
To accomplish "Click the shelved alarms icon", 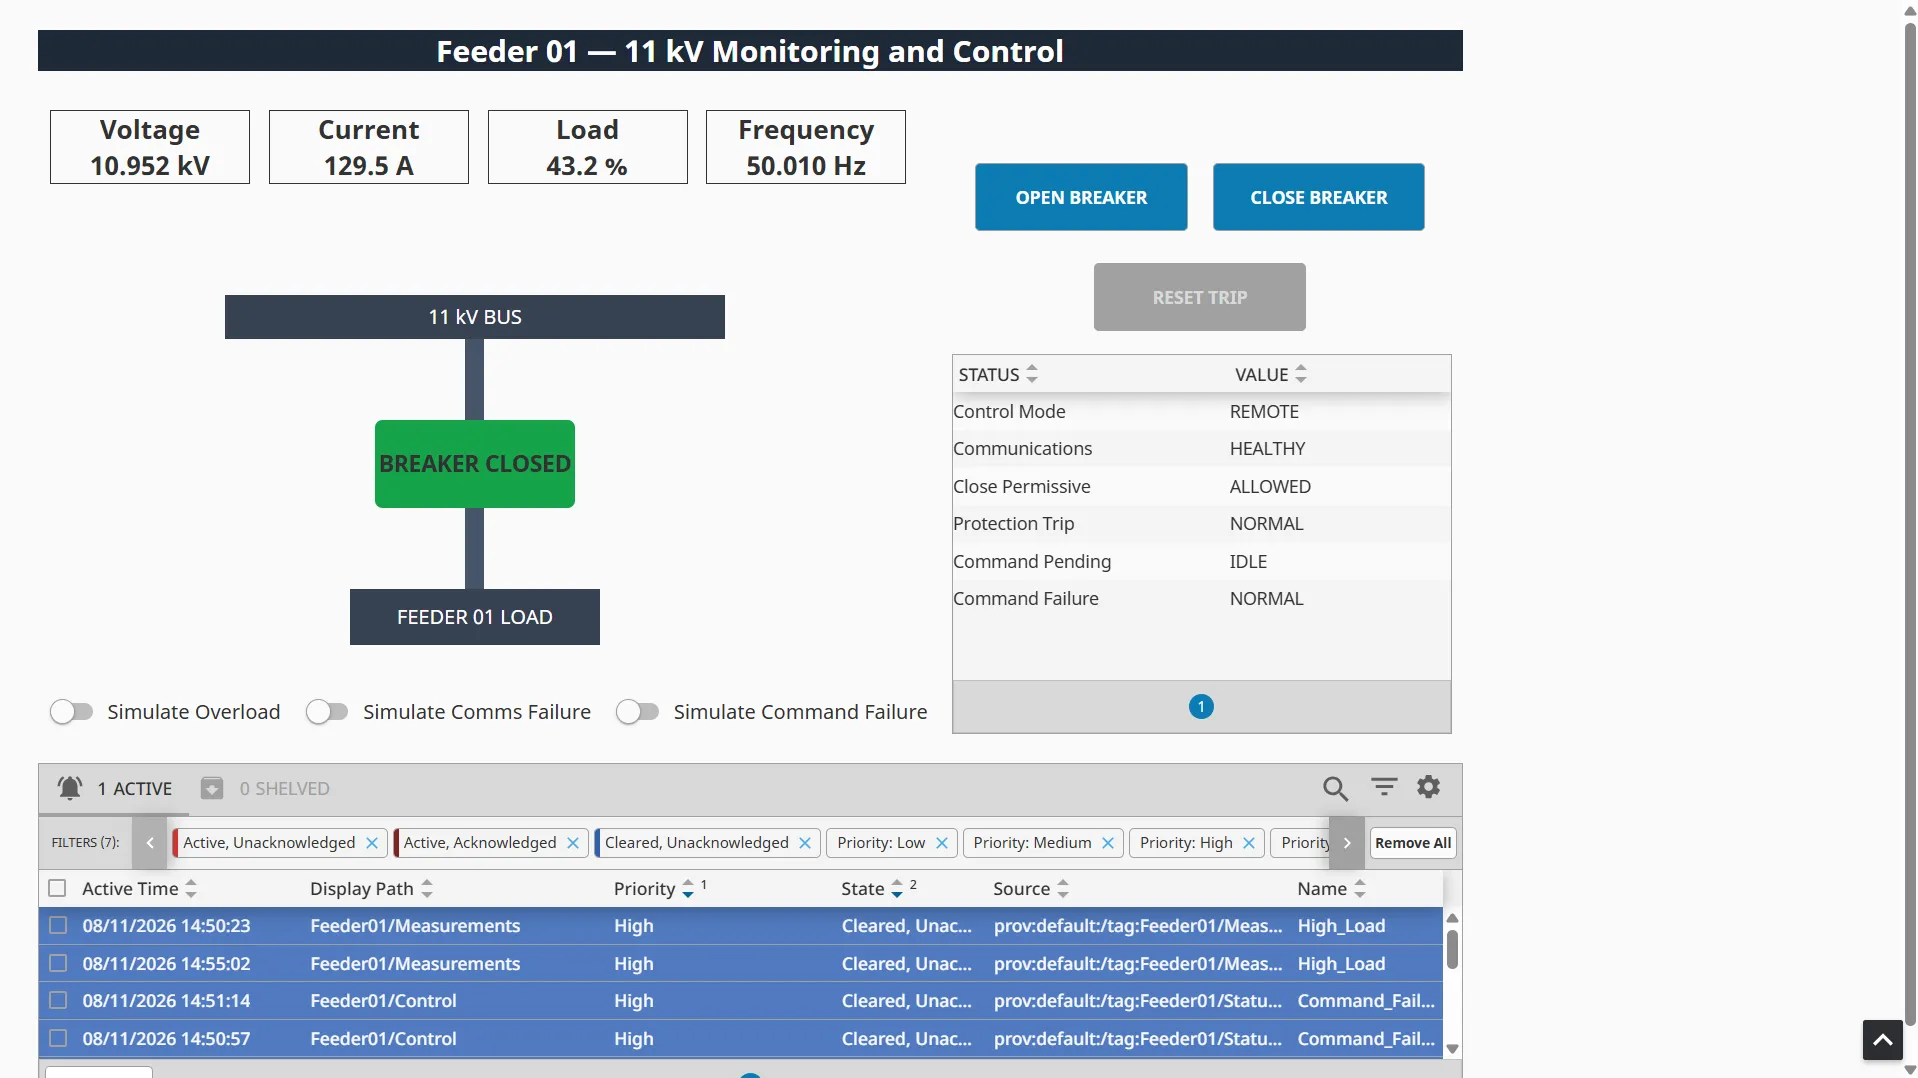I will coord(212,789).
